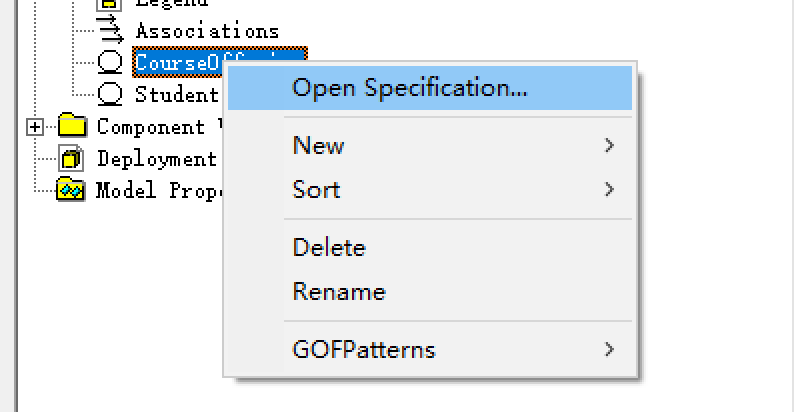Click the Associations arrows icon
This screenshot has height=412, width=796.
pos(111,32)
